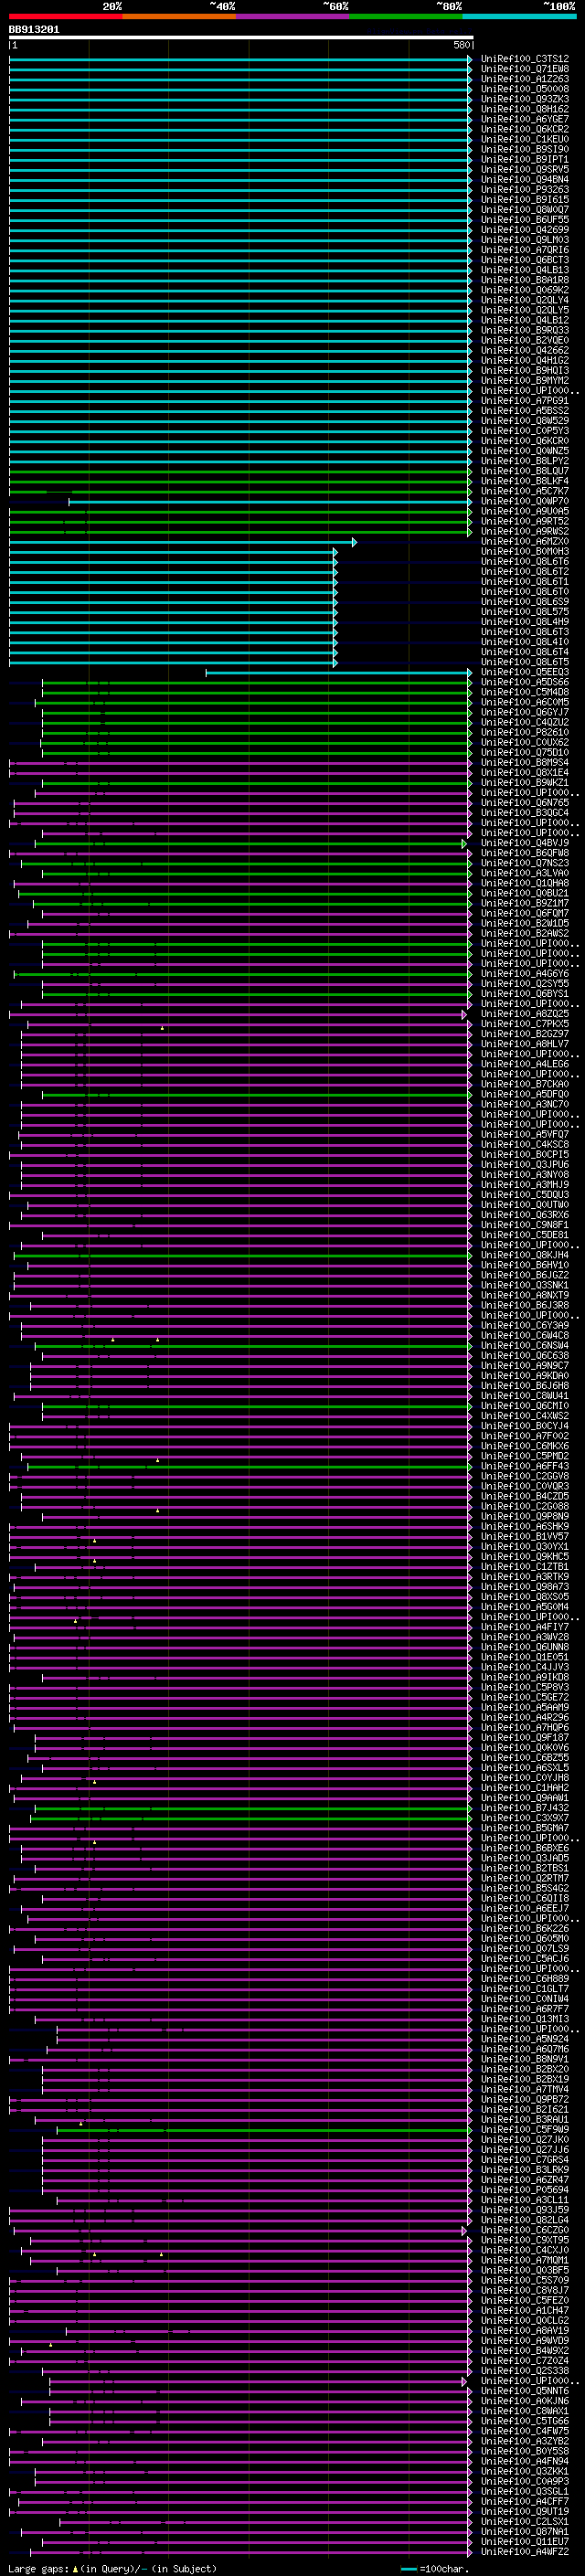This screenshot has width=585, height=2576.
Task: Select the UniRef100_A5DS66 label
Action: pyautogui.click(x=525, y=682)
